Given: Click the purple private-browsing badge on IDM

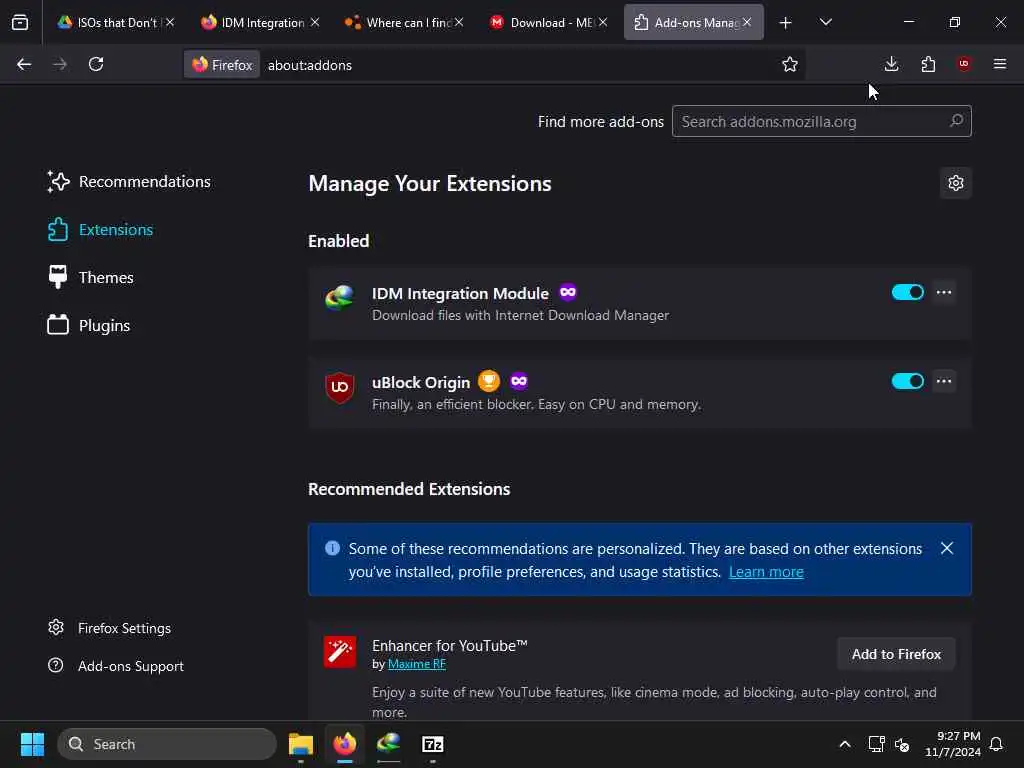Looking at the screenshot, I should coord(568,293).
